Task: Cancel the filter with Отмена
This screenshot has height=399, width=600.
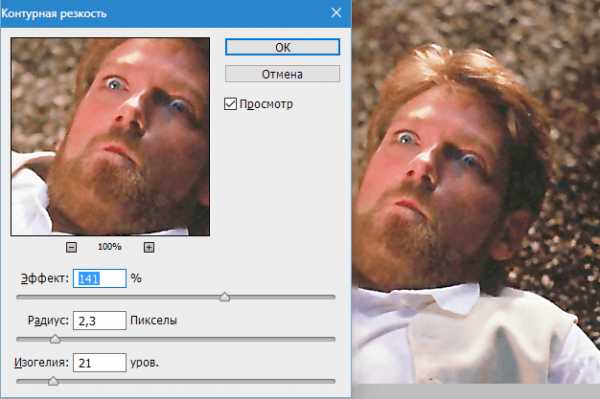Action: (282, 74)
